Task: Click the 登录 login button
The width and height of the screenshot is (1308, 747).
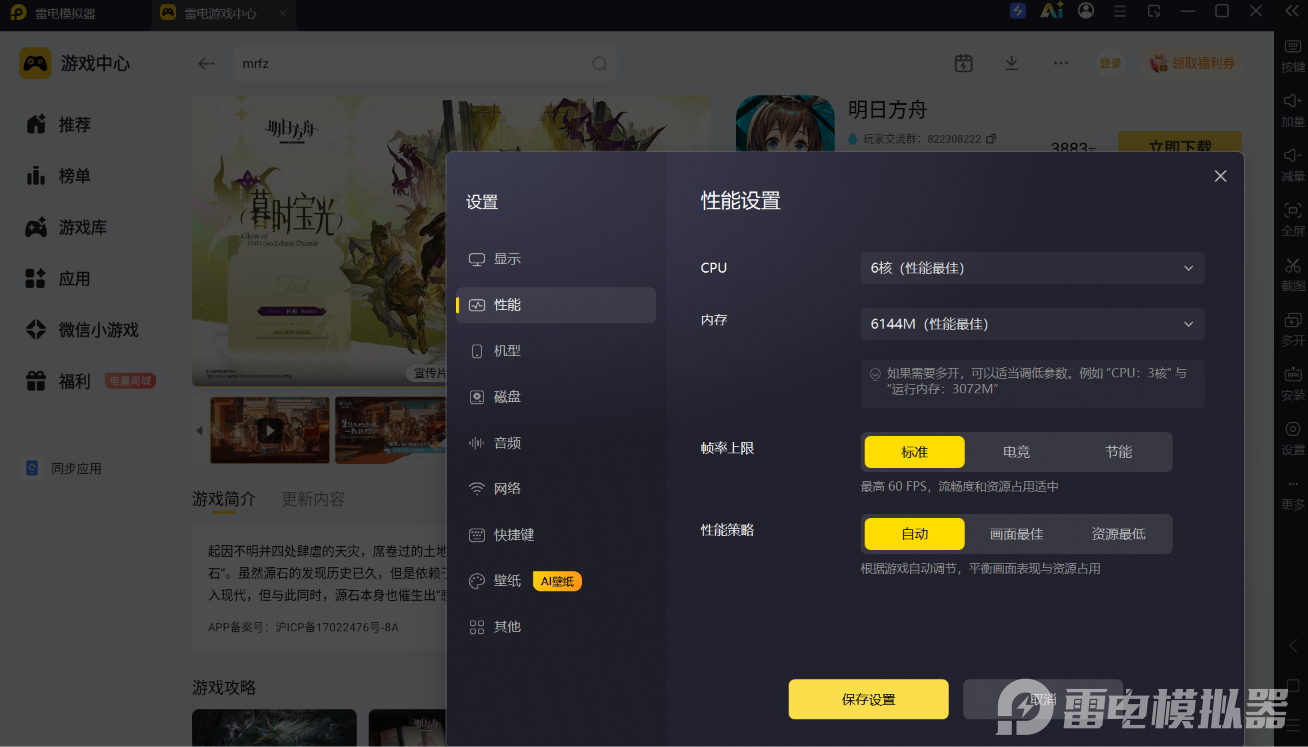Action: point(1110,63)
